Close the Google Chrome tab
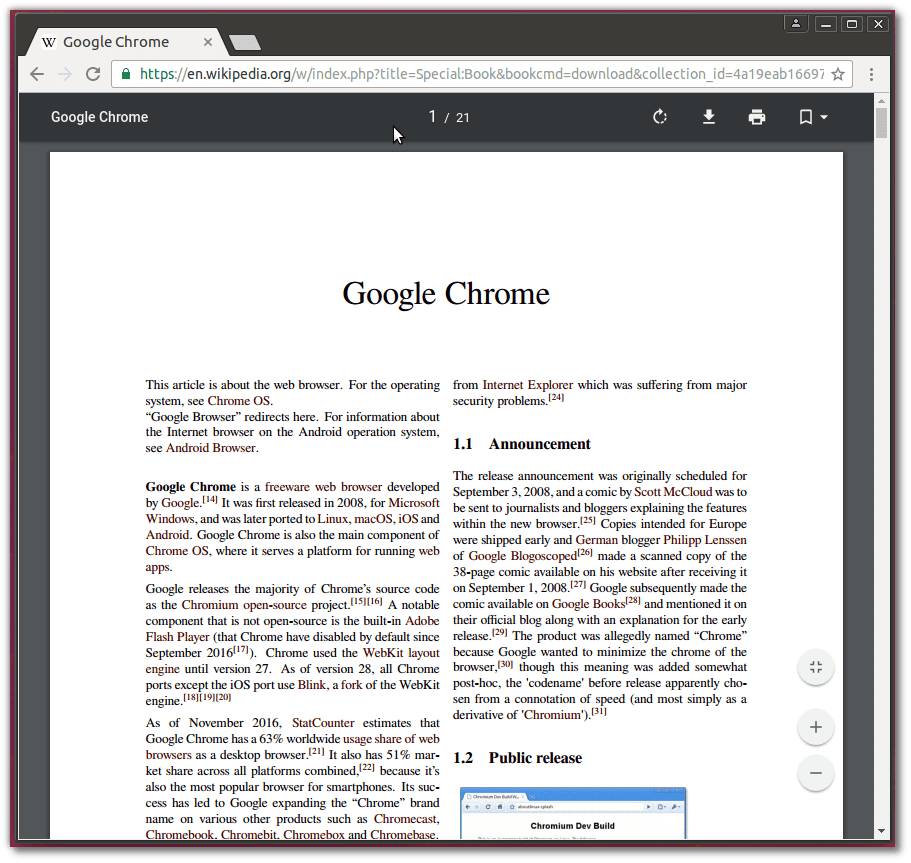The image size is (911, 863). (207, 42)
